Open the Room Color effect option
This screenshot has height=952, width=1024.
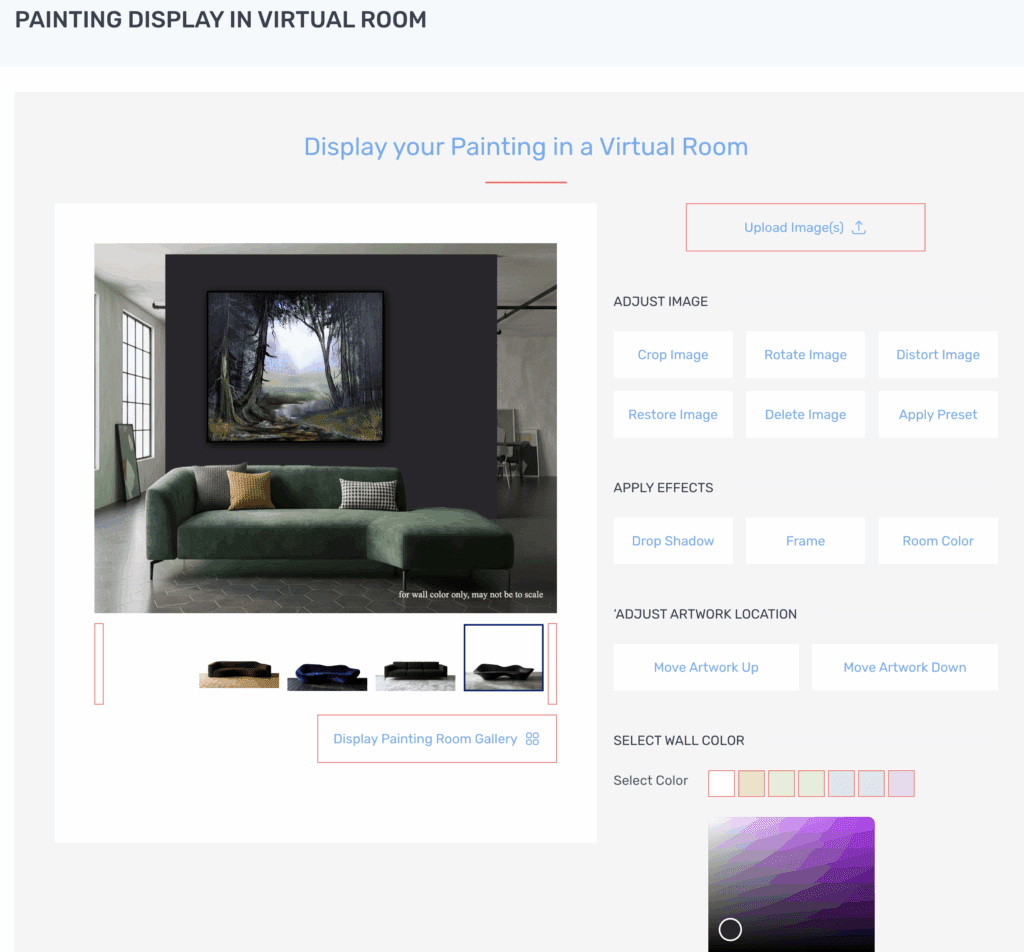(x=938, y=540)
